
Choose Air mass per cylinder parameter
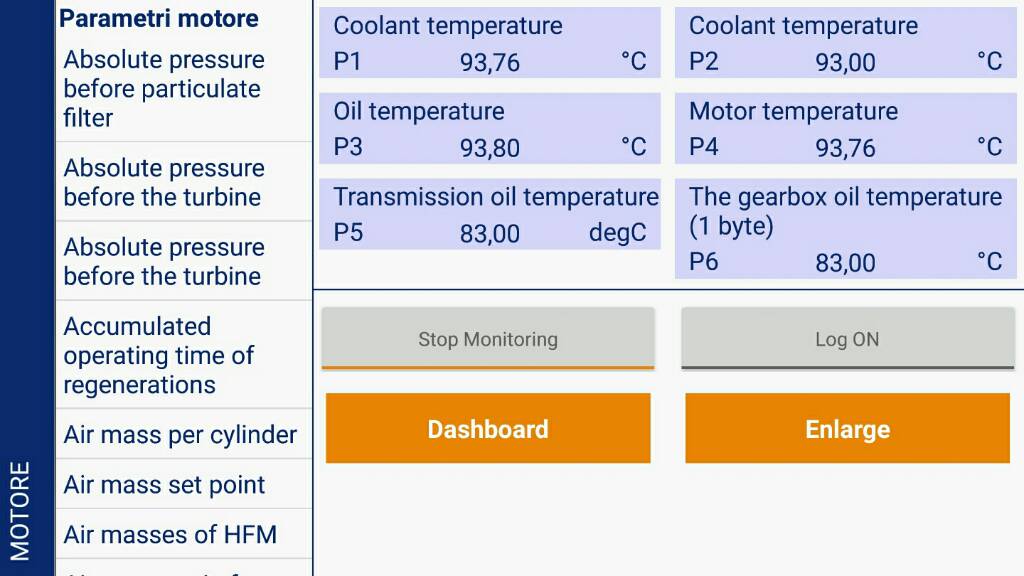pyautogui.click(x=184, y=434)
